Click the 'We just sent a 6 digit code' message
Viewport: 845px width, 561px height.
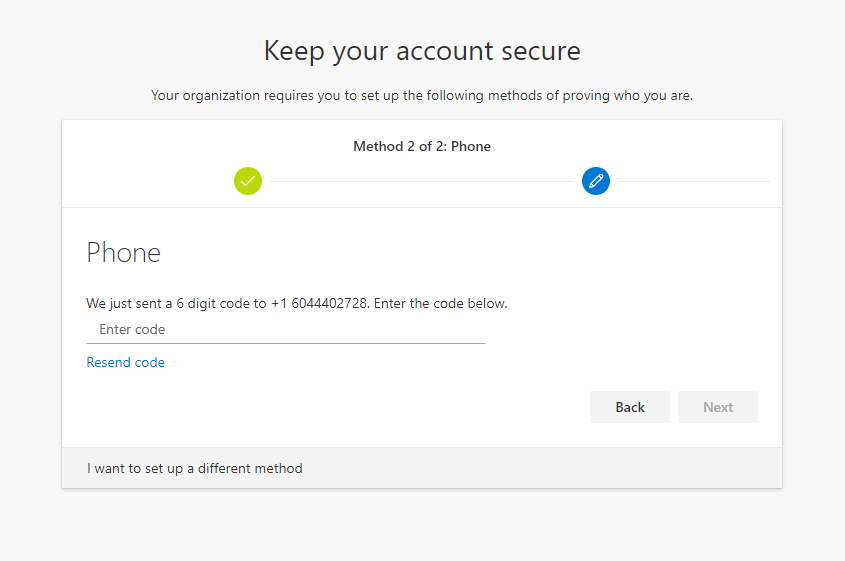tap(297, 303)
